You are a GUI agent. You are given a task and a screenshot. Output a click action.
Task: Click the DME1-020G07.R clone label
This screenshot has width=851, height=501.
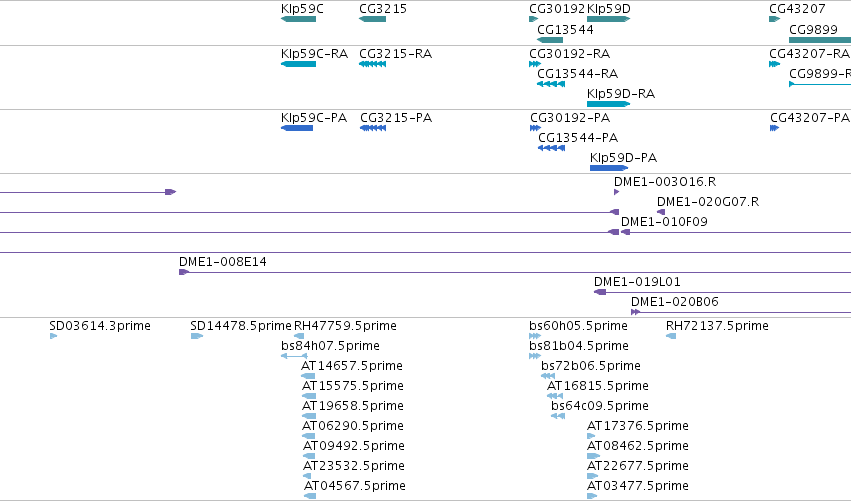coord(708,201)
